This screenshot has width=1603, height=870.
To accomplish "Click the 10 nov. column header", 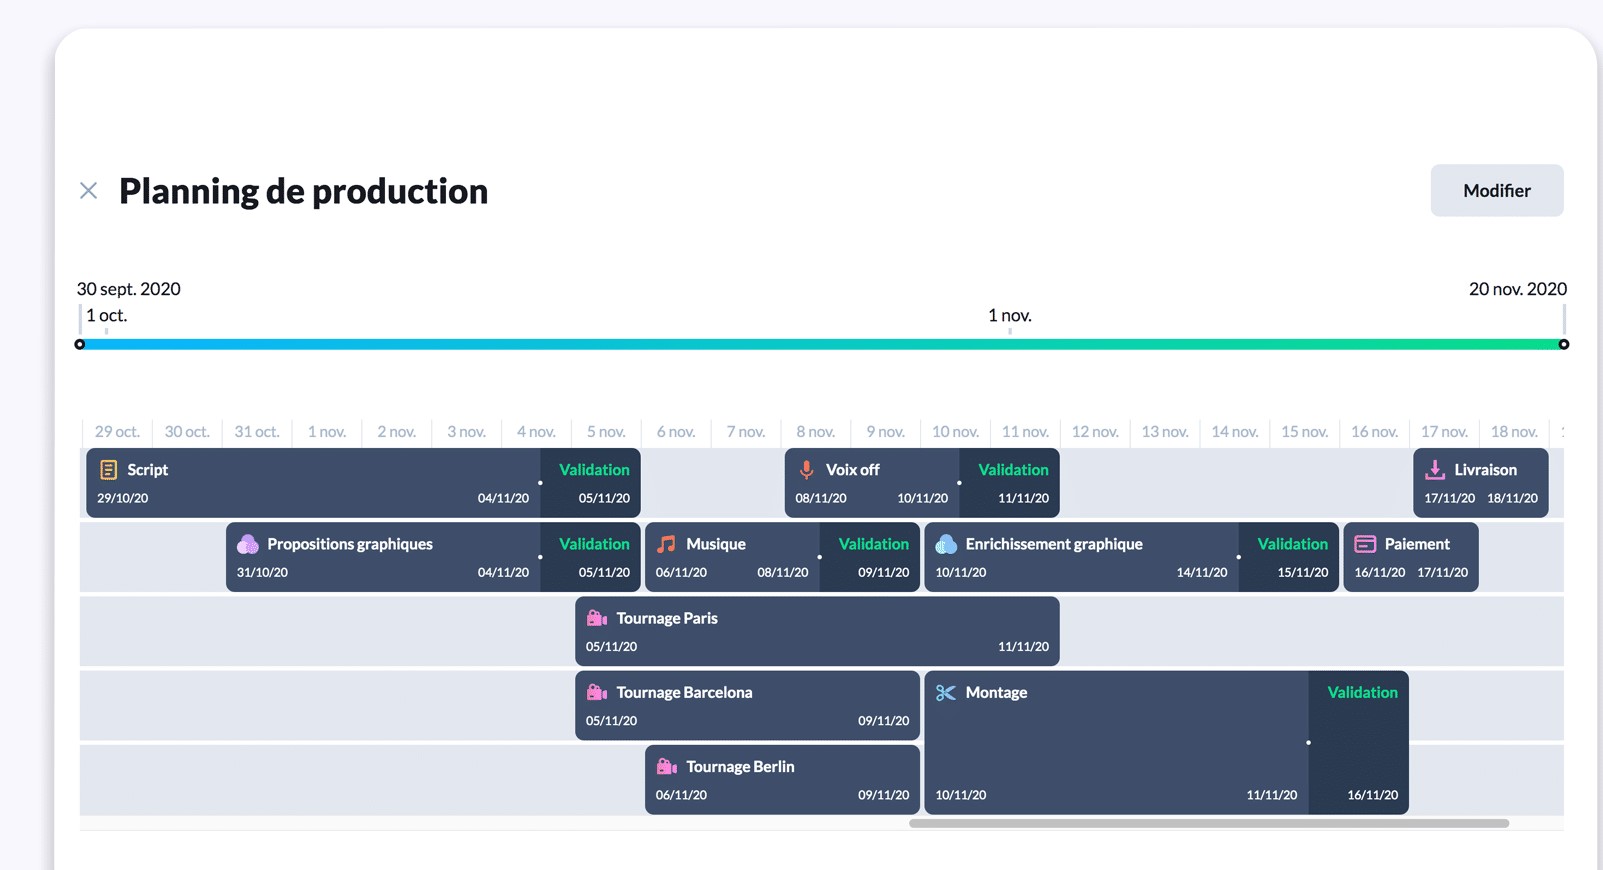I will 955,432.
